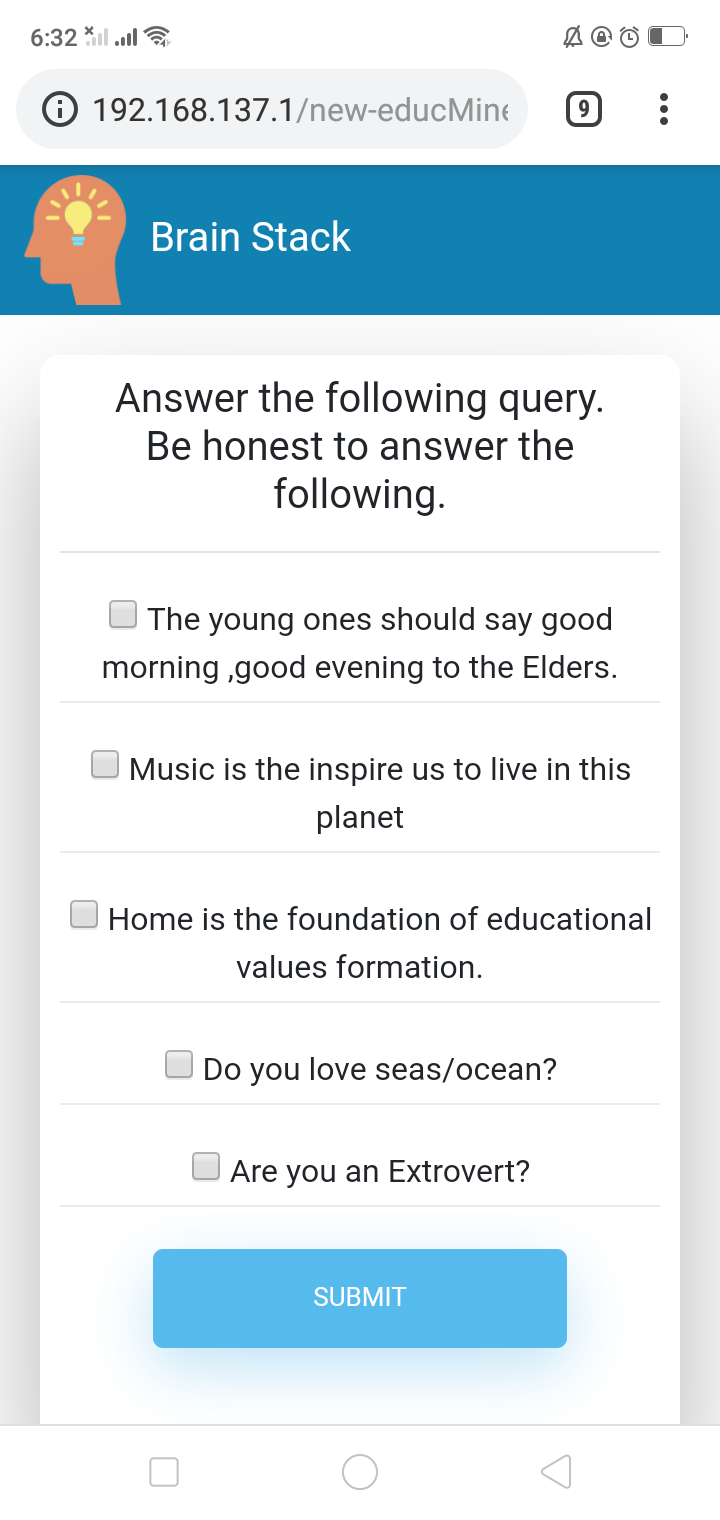Tap the muted bell notification icon

click(x=573, y=38)
